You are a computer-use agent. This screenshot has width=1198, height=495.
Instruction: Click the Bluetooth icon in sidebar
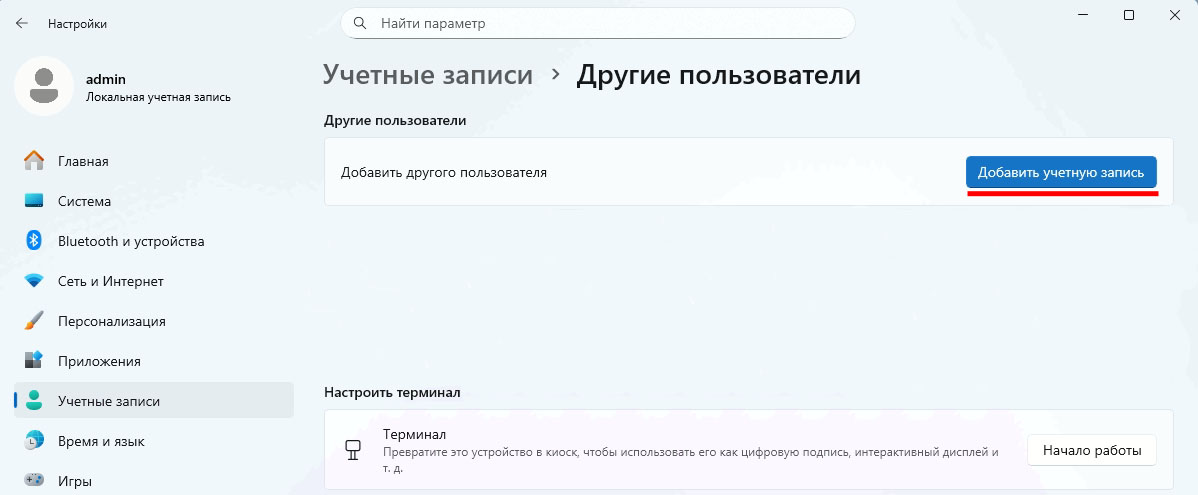click(x=34, y=241)
